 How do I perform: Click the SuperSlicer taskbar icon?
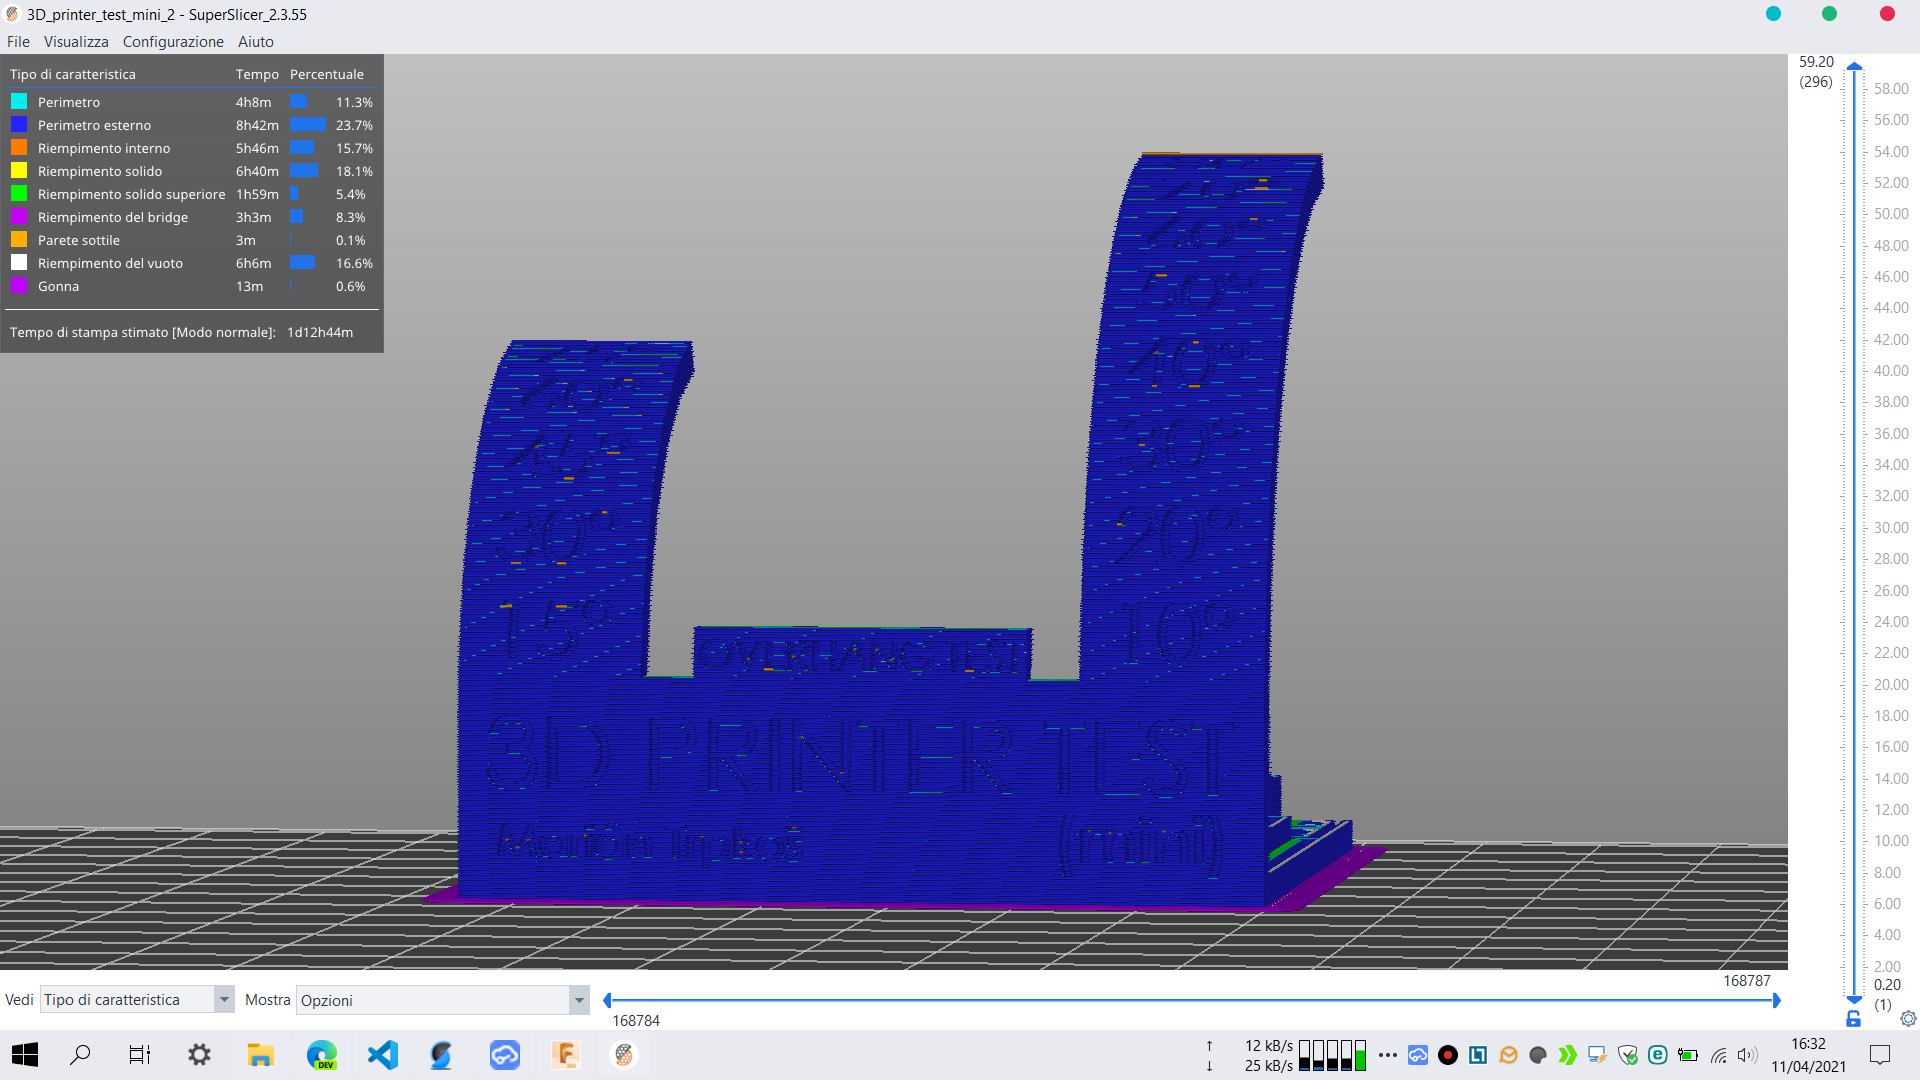pos(624,1055)
